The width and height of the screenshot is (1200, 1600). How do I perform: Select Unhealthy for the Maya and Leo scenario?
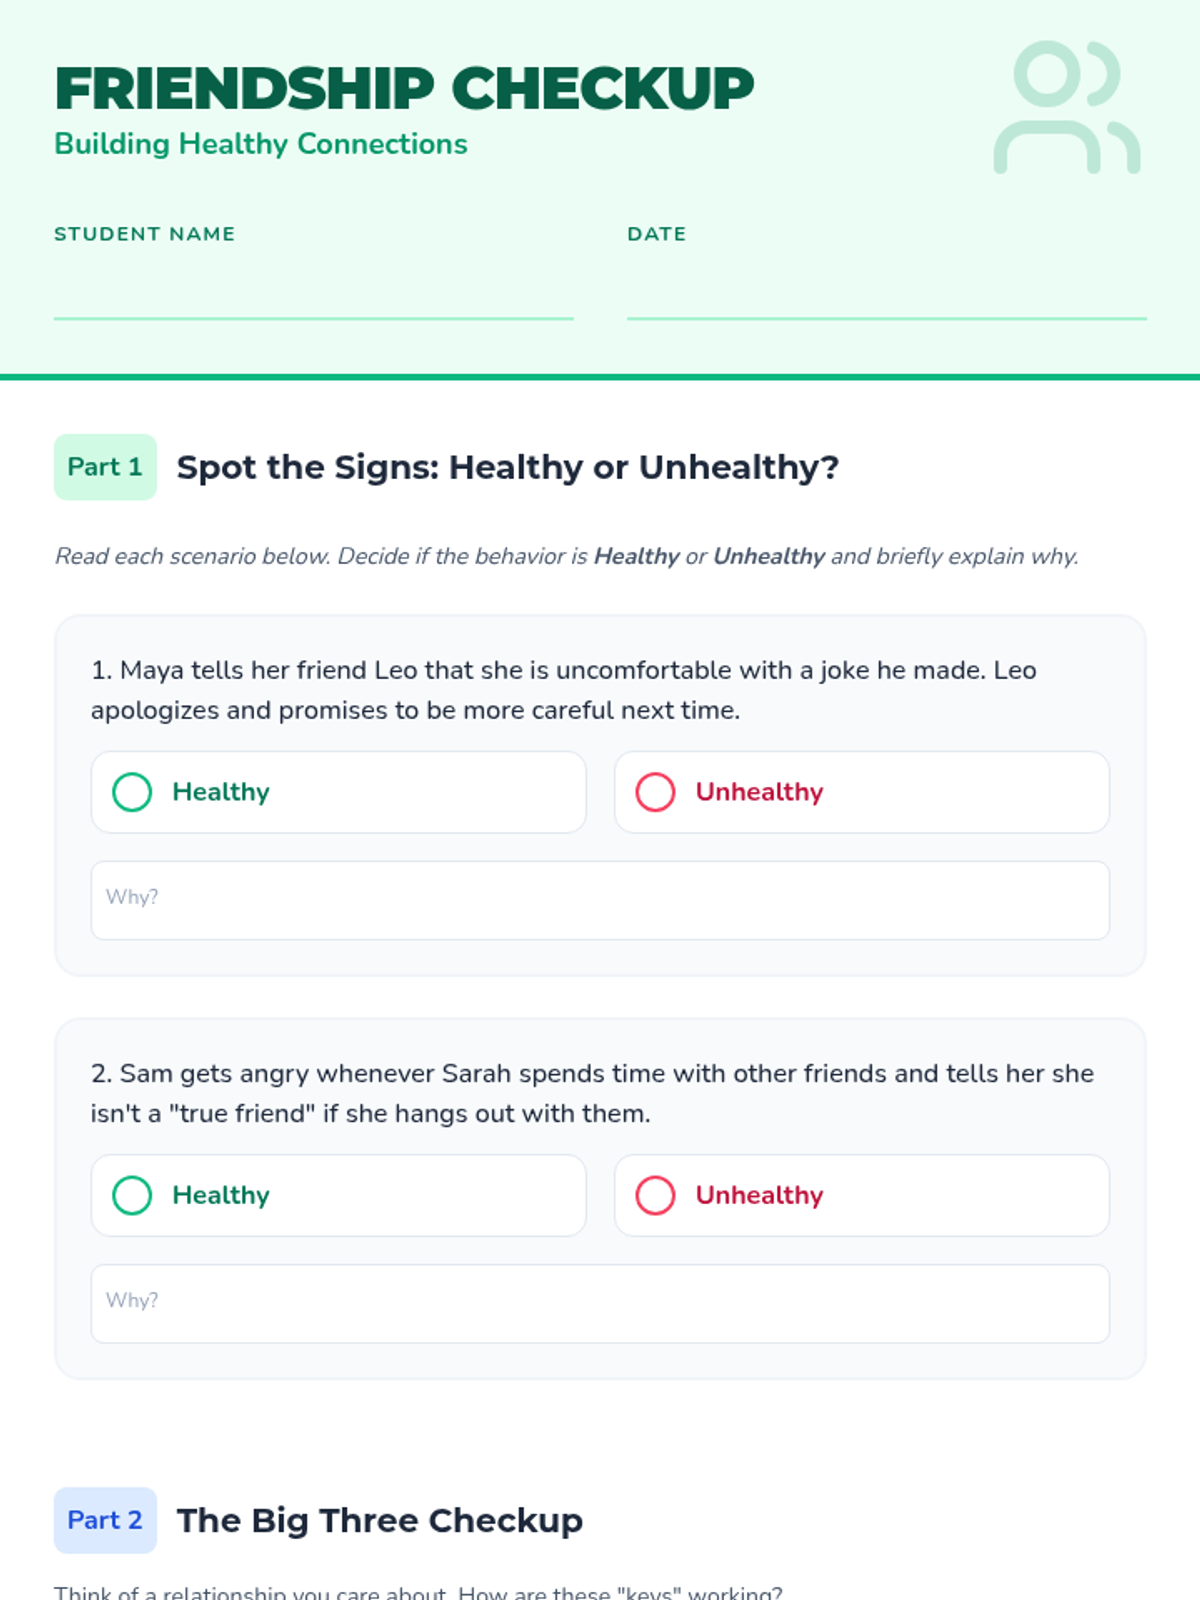click(862, 792)
